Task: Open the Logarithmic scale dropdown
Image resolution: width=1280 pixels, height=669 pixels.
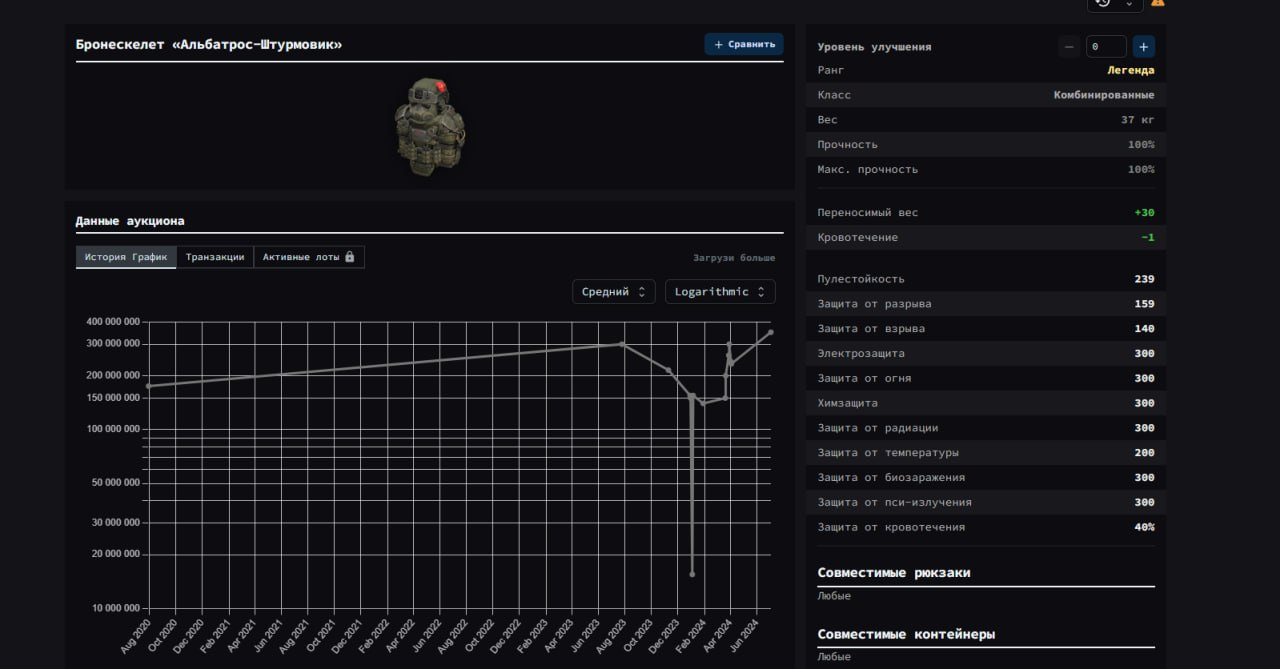Action: click(x=720, y=292)
